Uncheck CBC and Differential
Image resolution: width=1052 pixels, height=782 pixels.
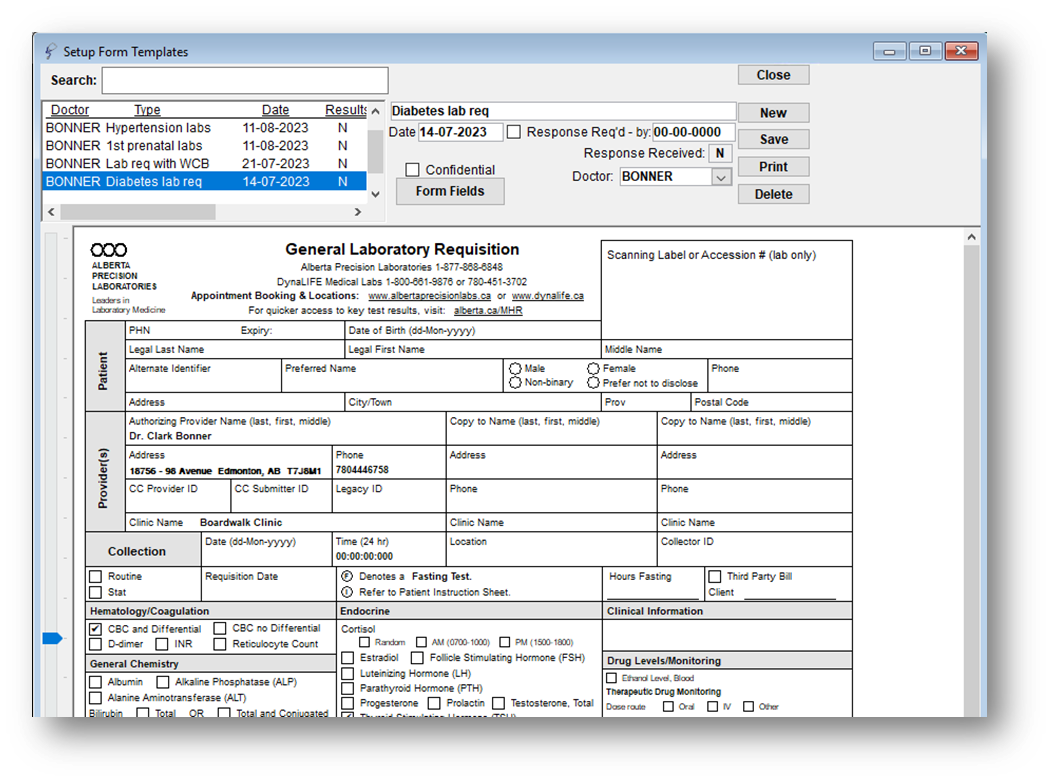[x=95, y=629]
